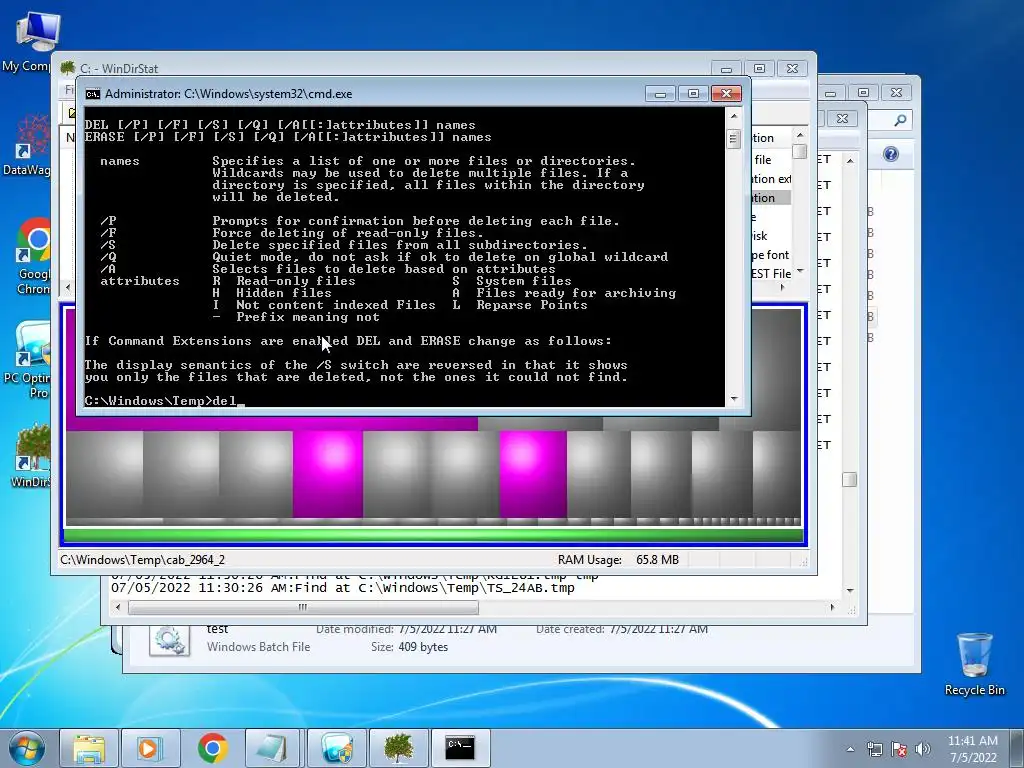
Task: Click the log window's scroll down arrow
Action: point(850,590)
